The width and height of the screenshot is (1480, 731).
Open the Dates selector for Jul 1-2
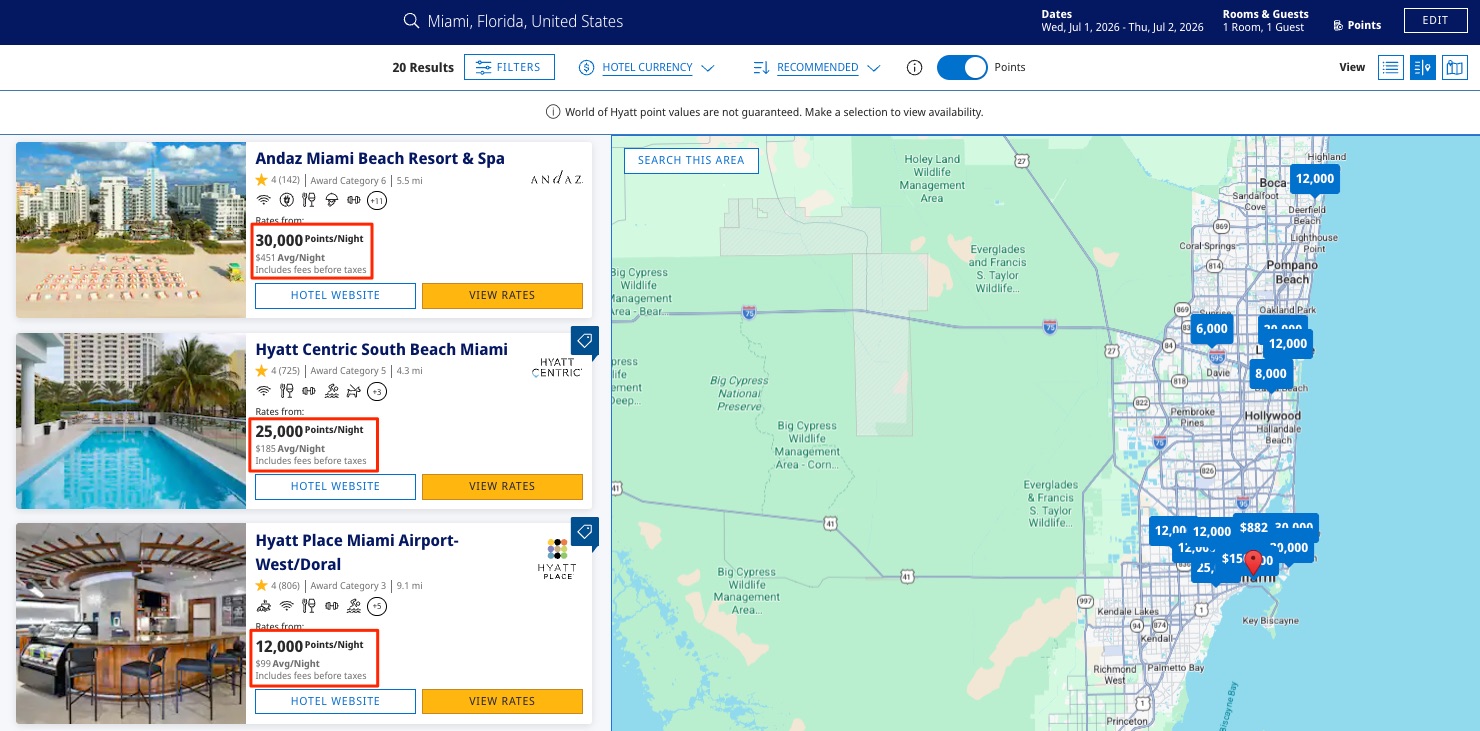1122,21
